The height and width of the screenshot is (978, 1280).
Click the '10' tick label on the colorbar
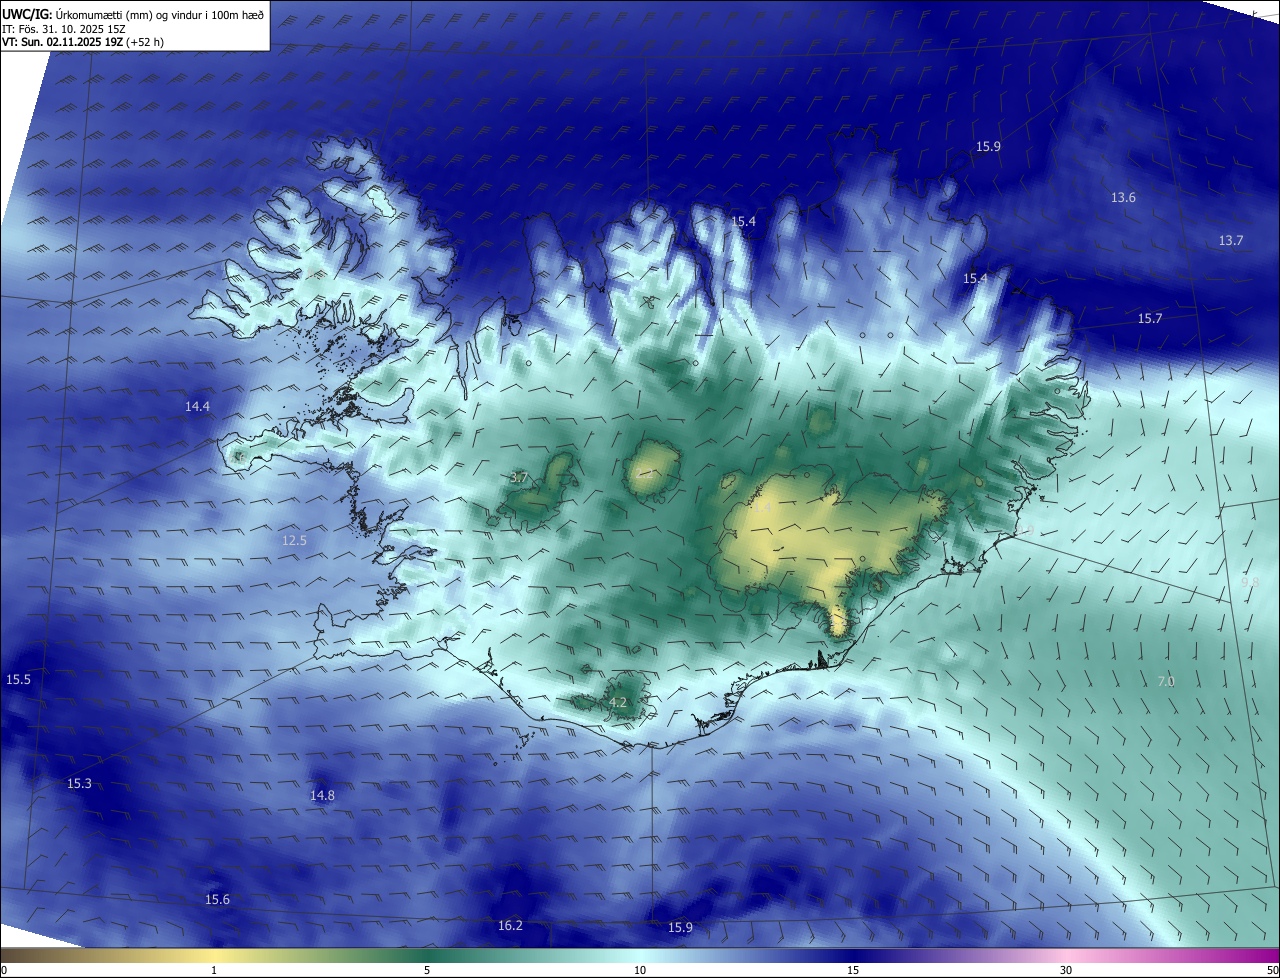(x=640, y=970)
